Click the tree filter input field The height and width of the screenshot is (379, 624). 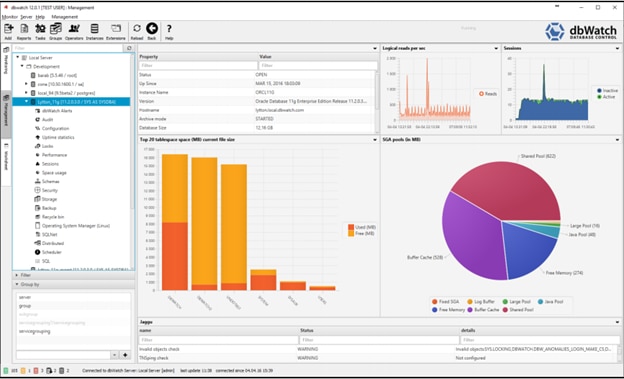[x=68, y=48]
